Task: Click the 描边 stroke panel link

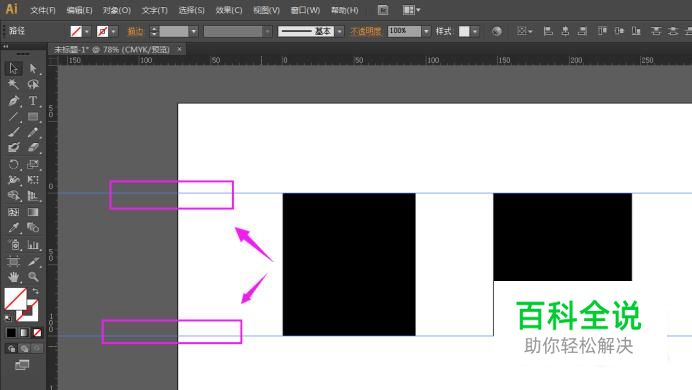Action: click(x=135, y=31)
